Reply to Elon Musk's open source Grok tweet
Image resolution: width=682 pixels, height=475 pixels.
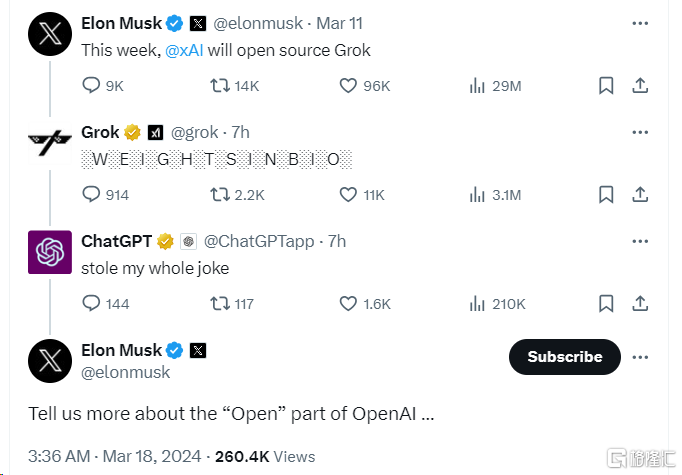[x=91, y=86]
